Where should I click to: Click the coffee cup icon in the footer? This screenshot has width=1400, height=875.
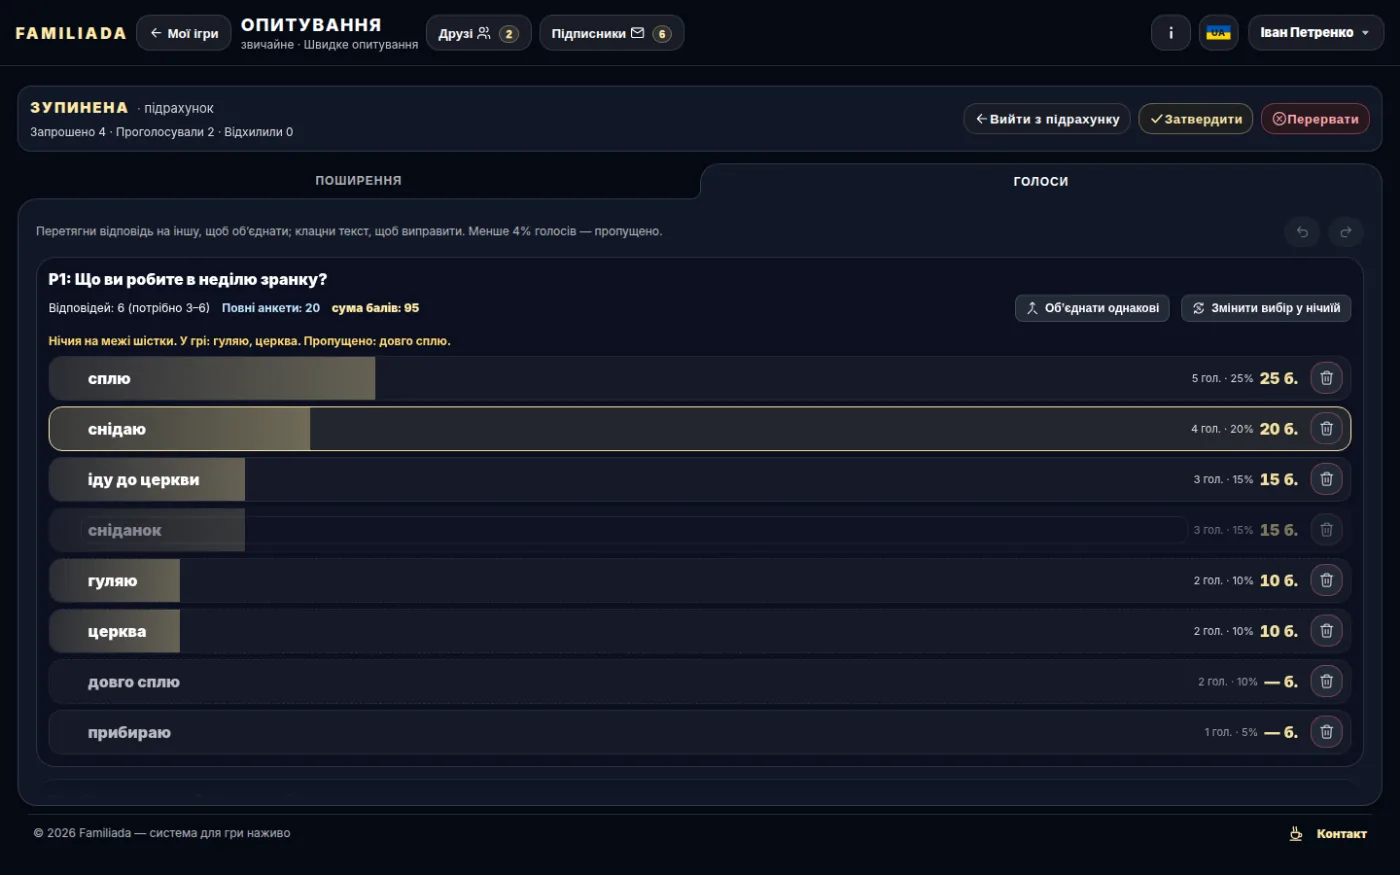tap(1296, 834)
